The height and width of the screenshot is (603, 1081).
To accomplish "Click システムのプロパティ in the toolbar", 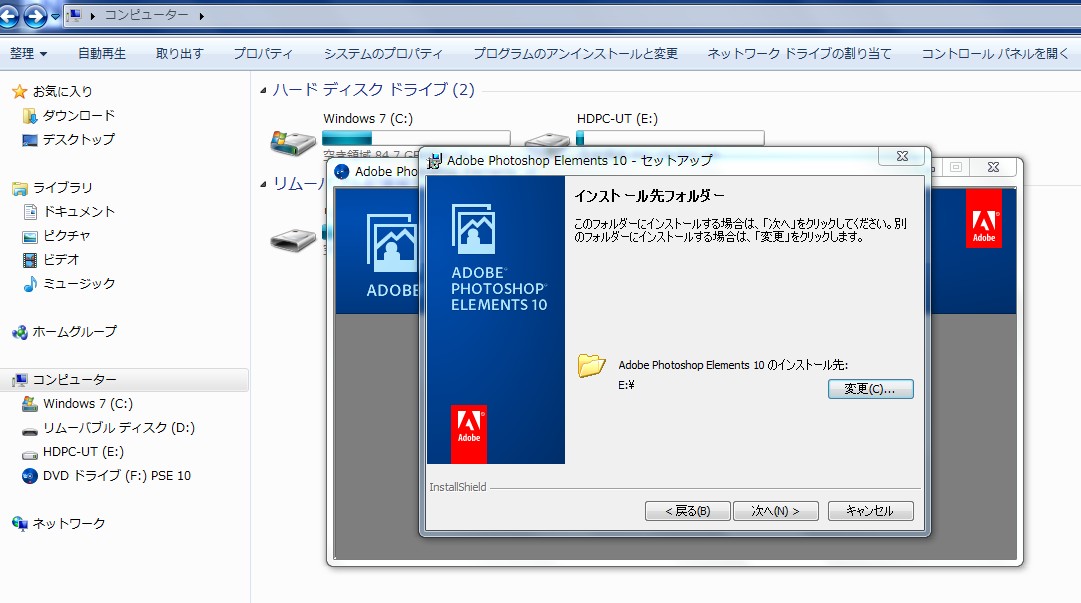I will (383, 53).
